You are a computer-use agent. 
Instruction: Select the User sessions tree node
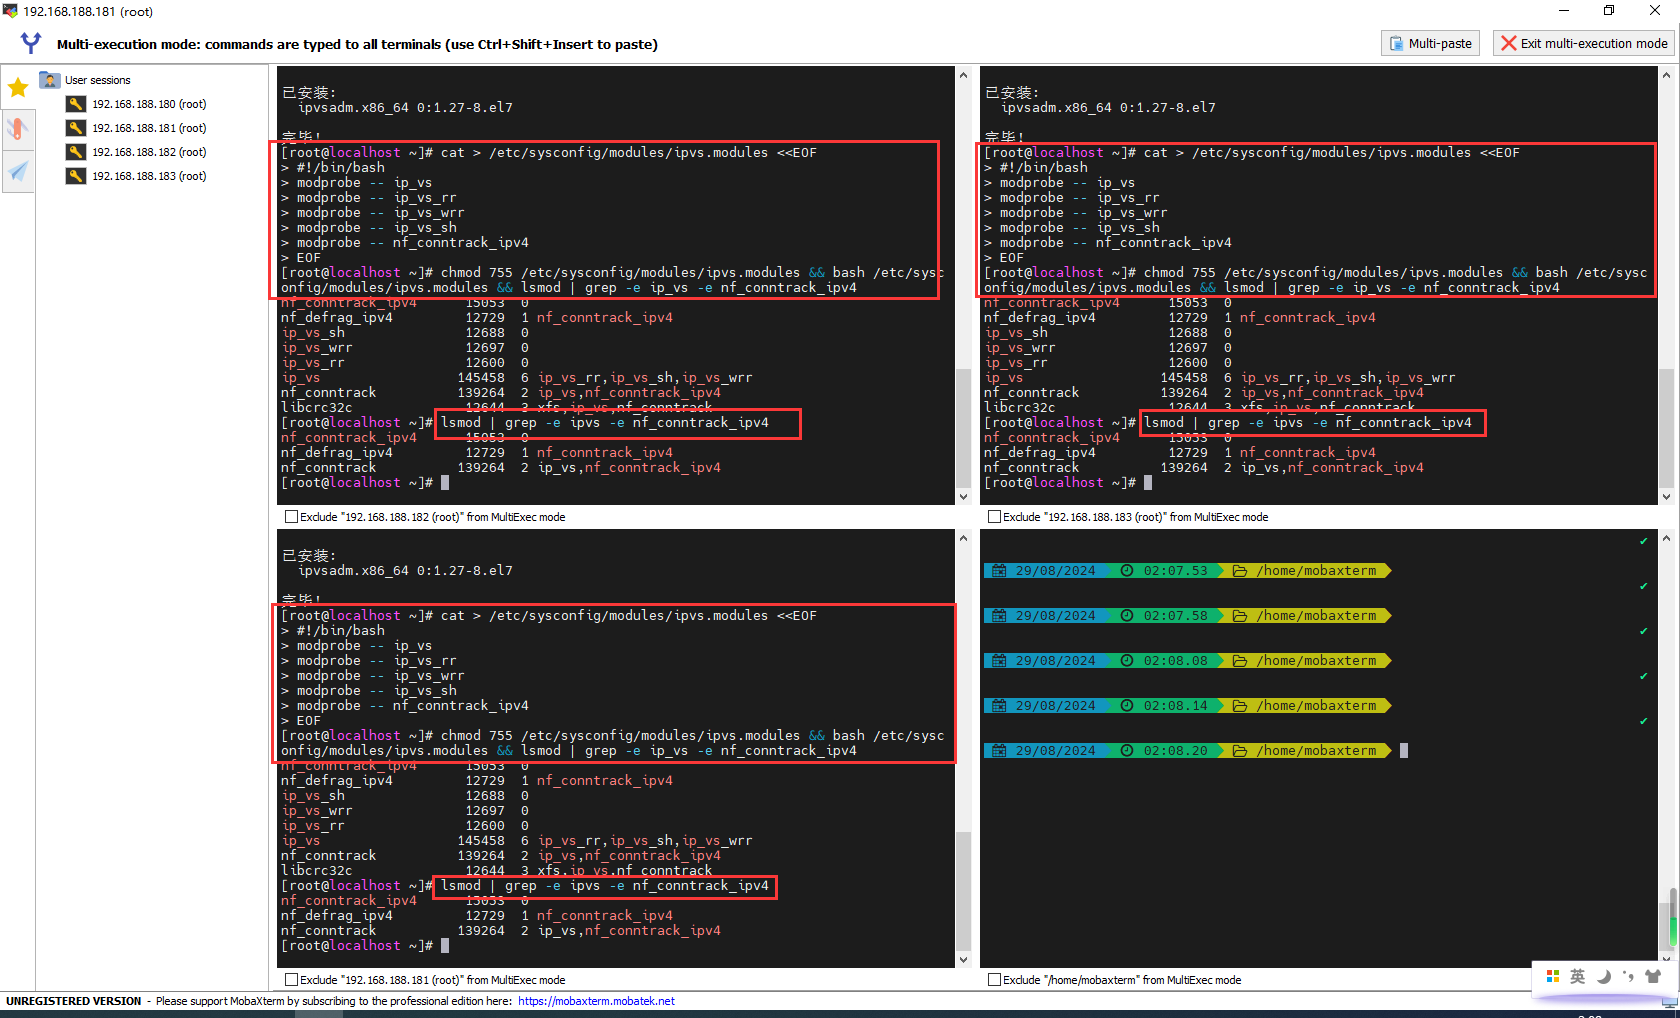(97, 80)
